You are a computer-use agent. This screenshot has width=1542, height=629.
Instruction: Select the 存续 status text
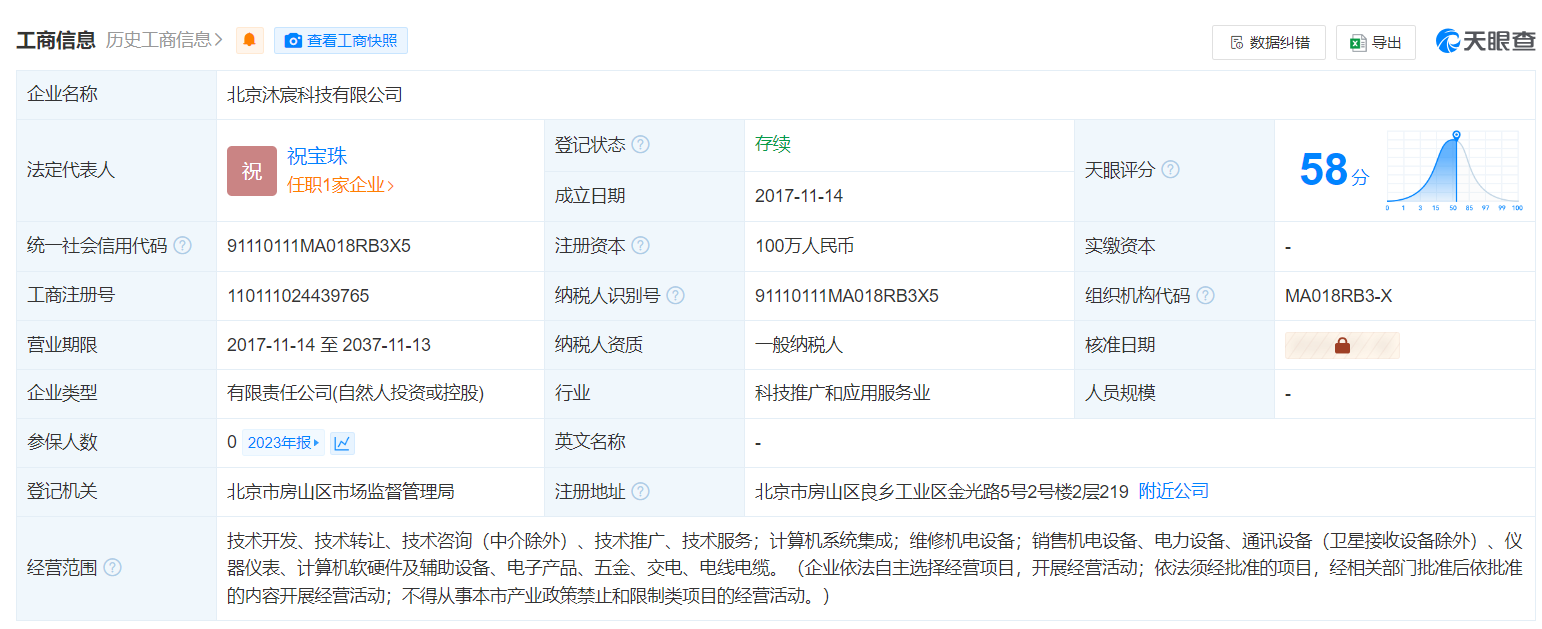pyautogui.click(x=773, y=144)
